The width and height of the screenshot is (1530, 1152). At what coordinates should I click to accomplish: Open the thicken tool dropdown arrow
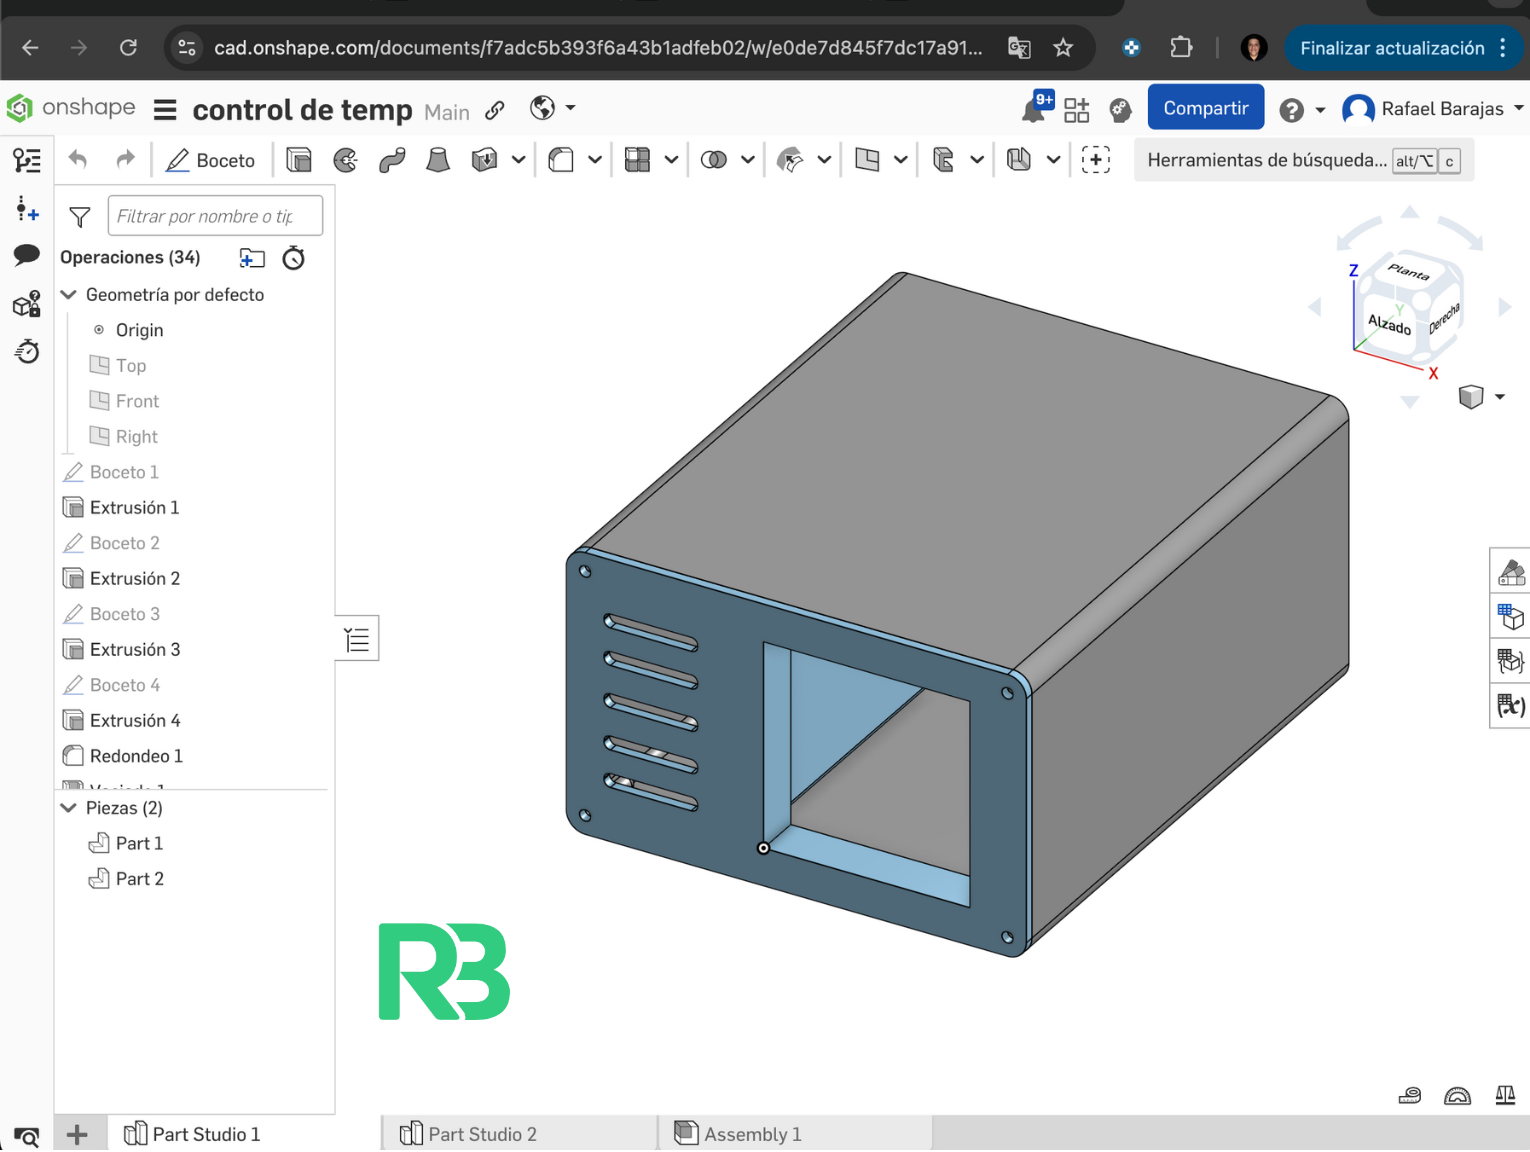[x=518, y=160]
